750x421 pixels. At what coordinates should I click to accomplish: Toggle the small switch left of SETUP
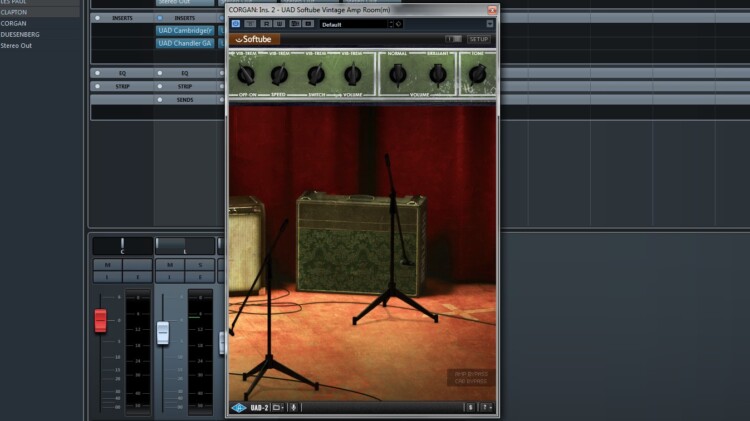click(453, 39)
